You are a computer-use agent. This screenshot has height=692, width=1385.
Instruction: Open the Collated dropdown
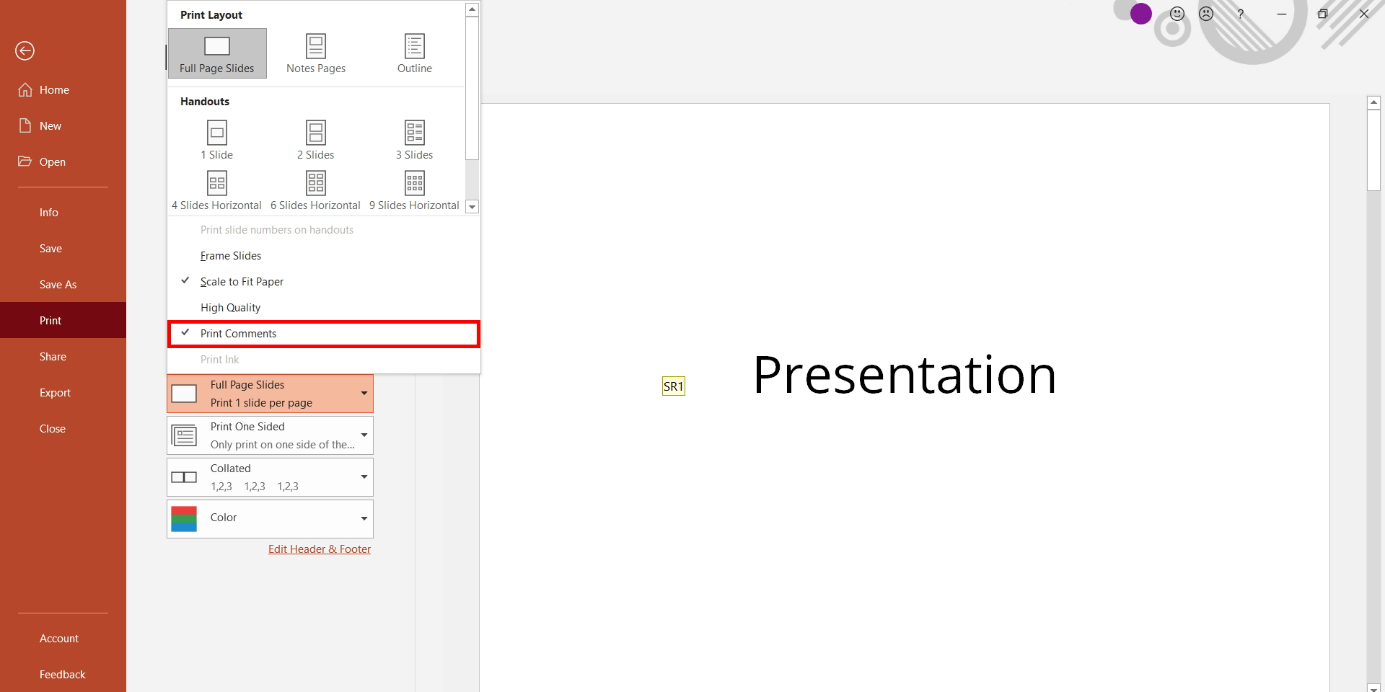[270, 477]
